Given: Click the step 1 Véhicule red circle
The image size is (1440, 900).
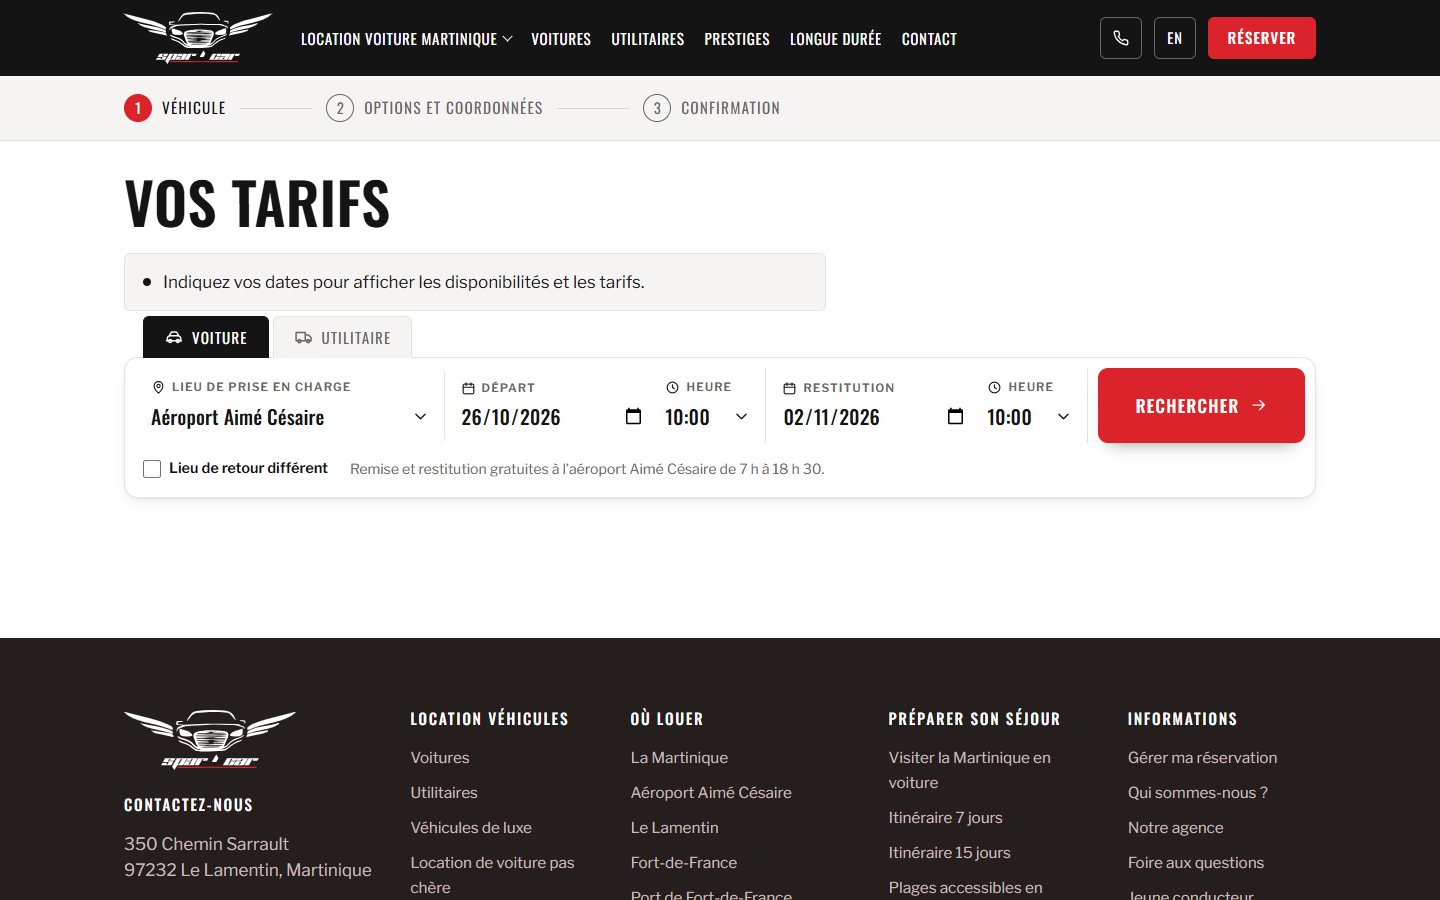Looking at the screenshot, I should (138, 108).
